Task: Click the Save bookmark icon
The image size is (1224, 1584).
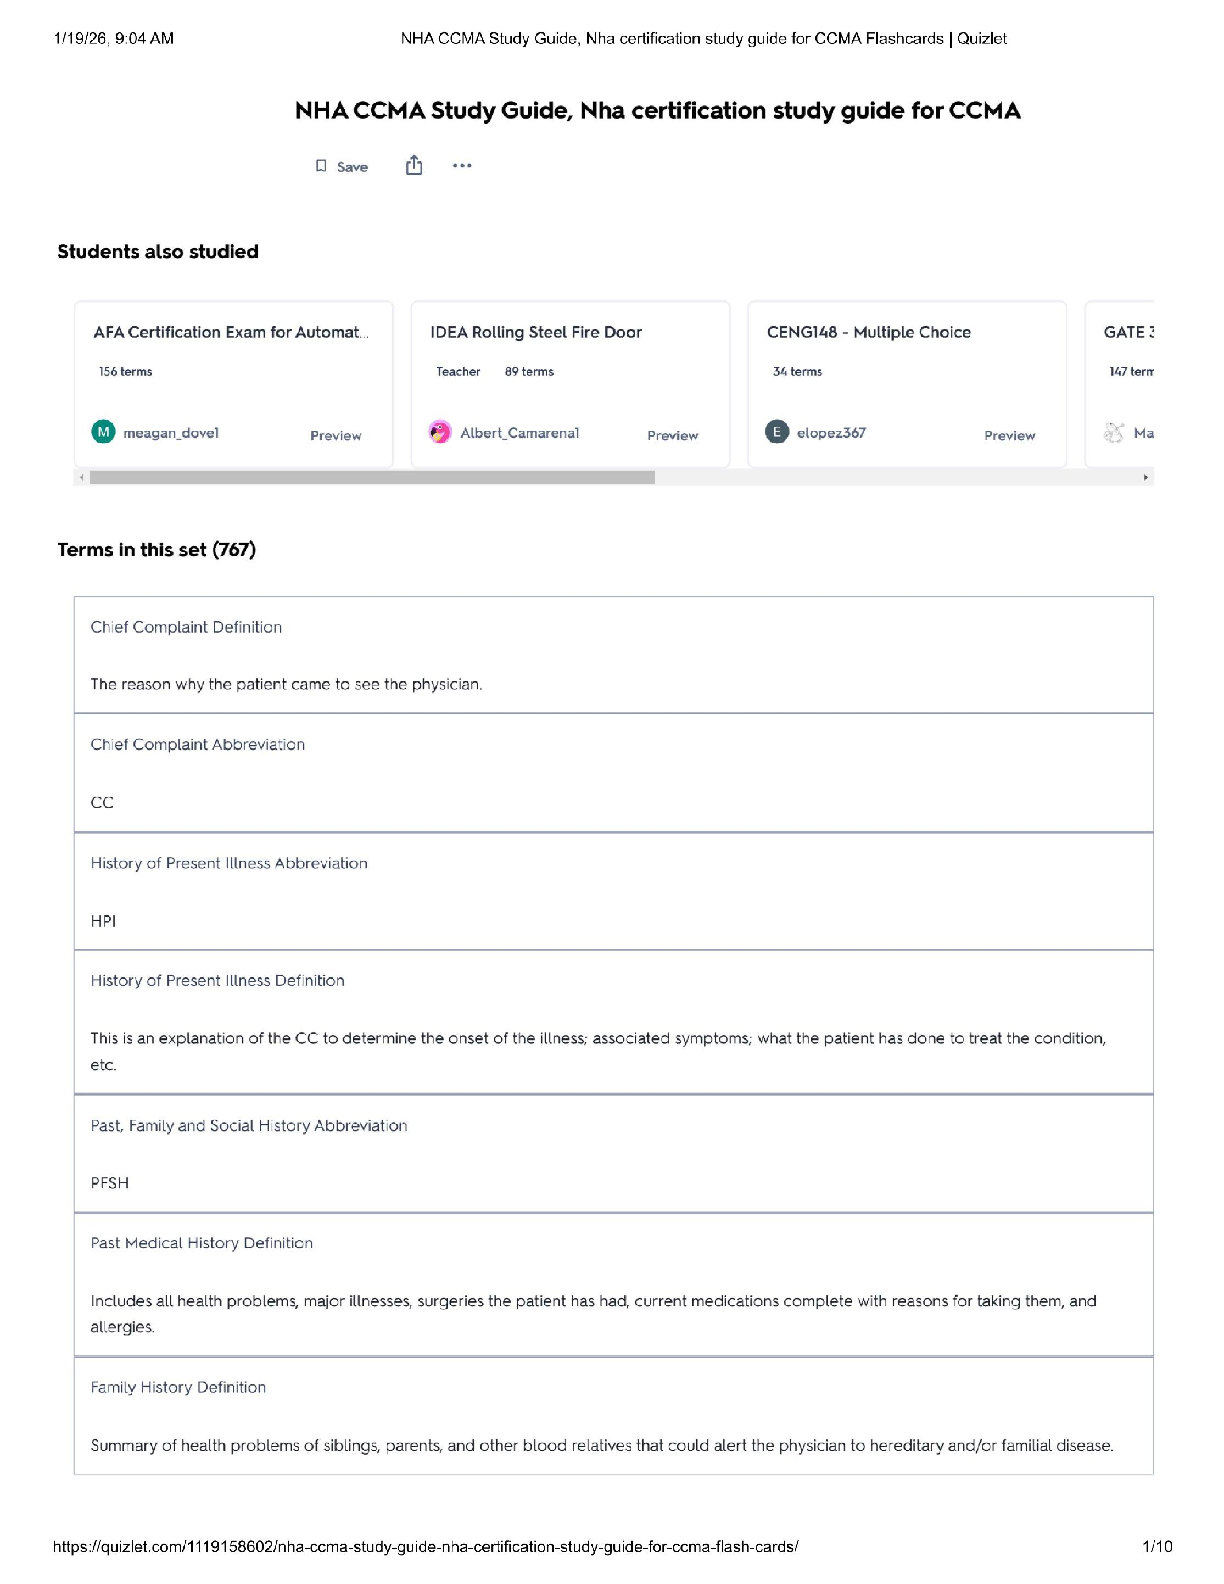Action: [x=321, y=166]
